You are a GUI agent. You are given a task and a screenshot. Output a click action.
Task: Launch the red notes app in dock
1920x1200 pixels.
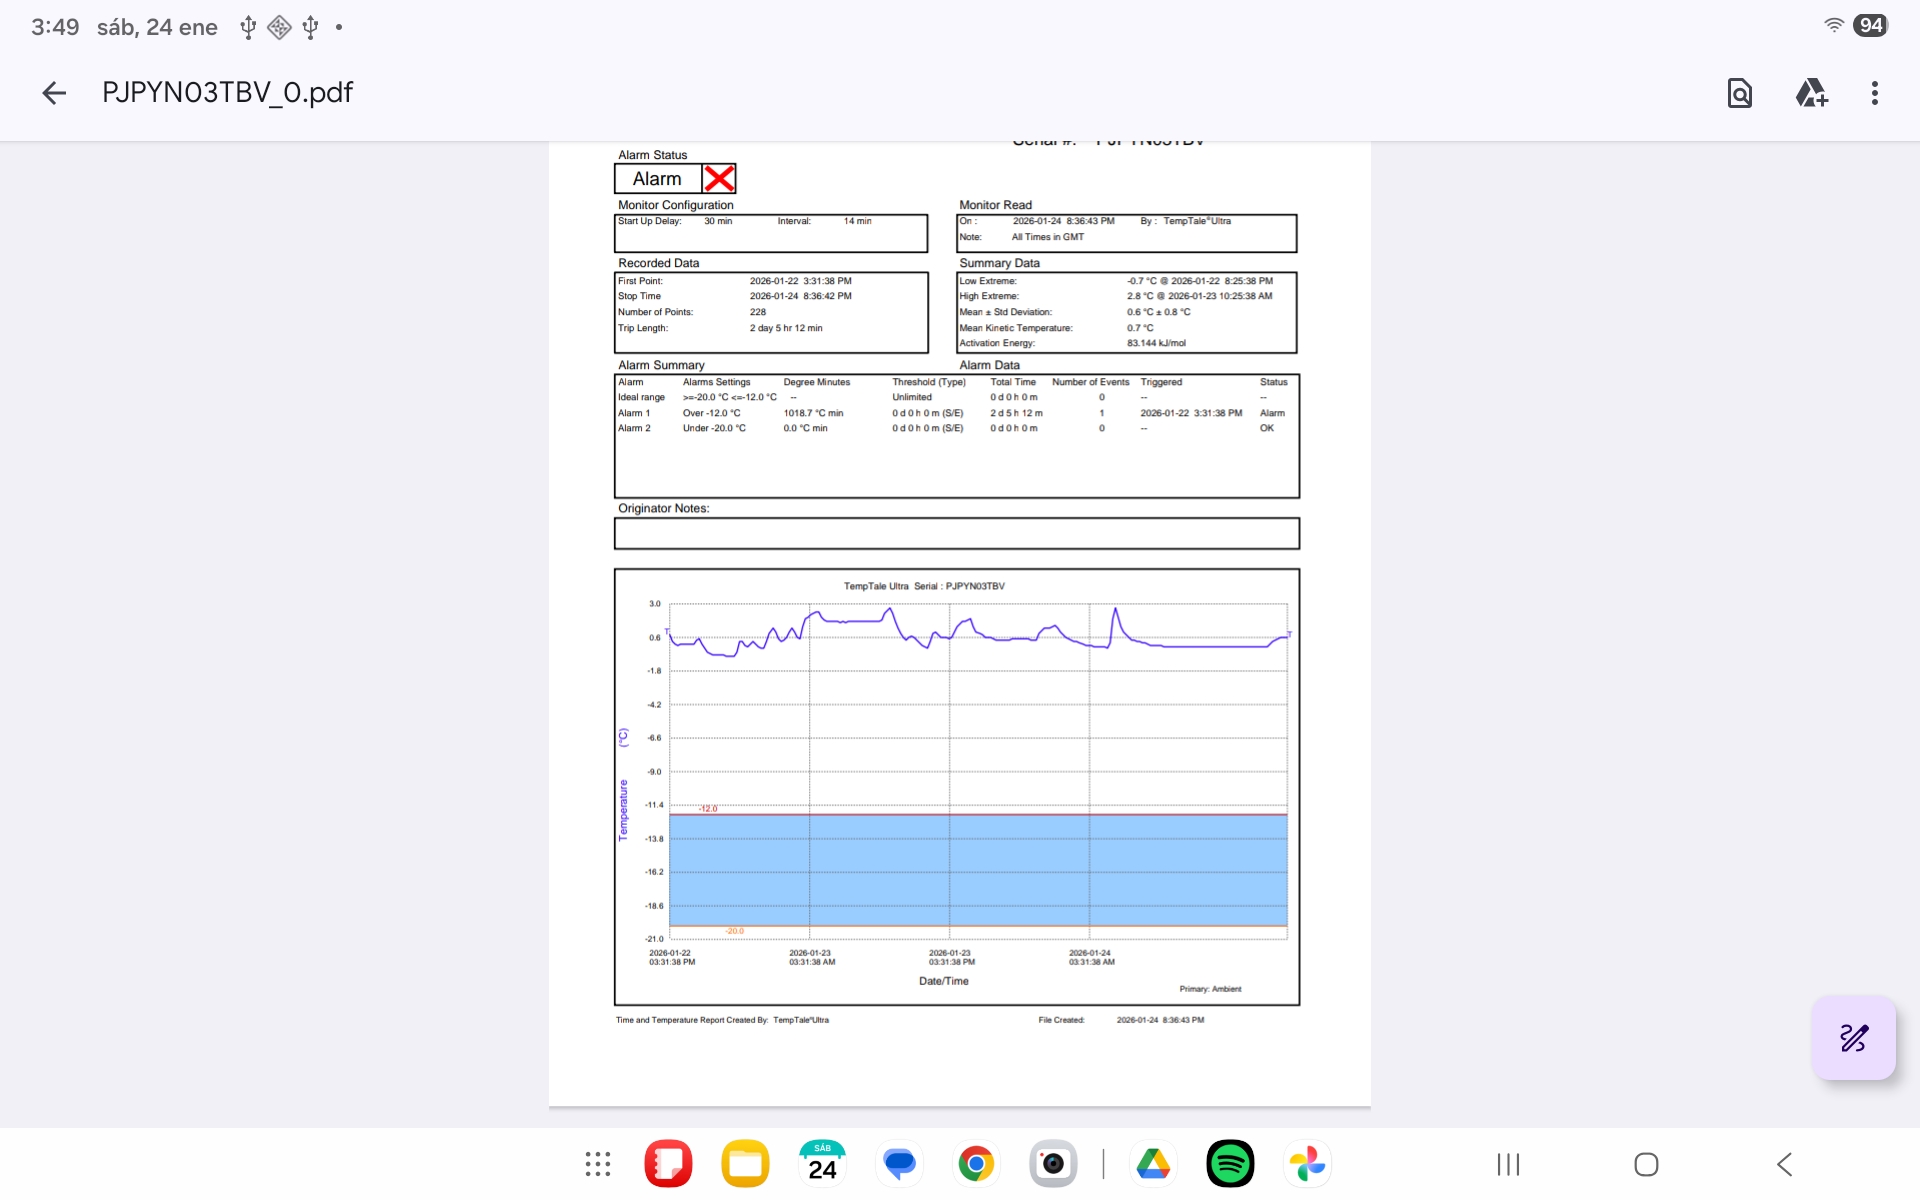tap(668, 1164)
